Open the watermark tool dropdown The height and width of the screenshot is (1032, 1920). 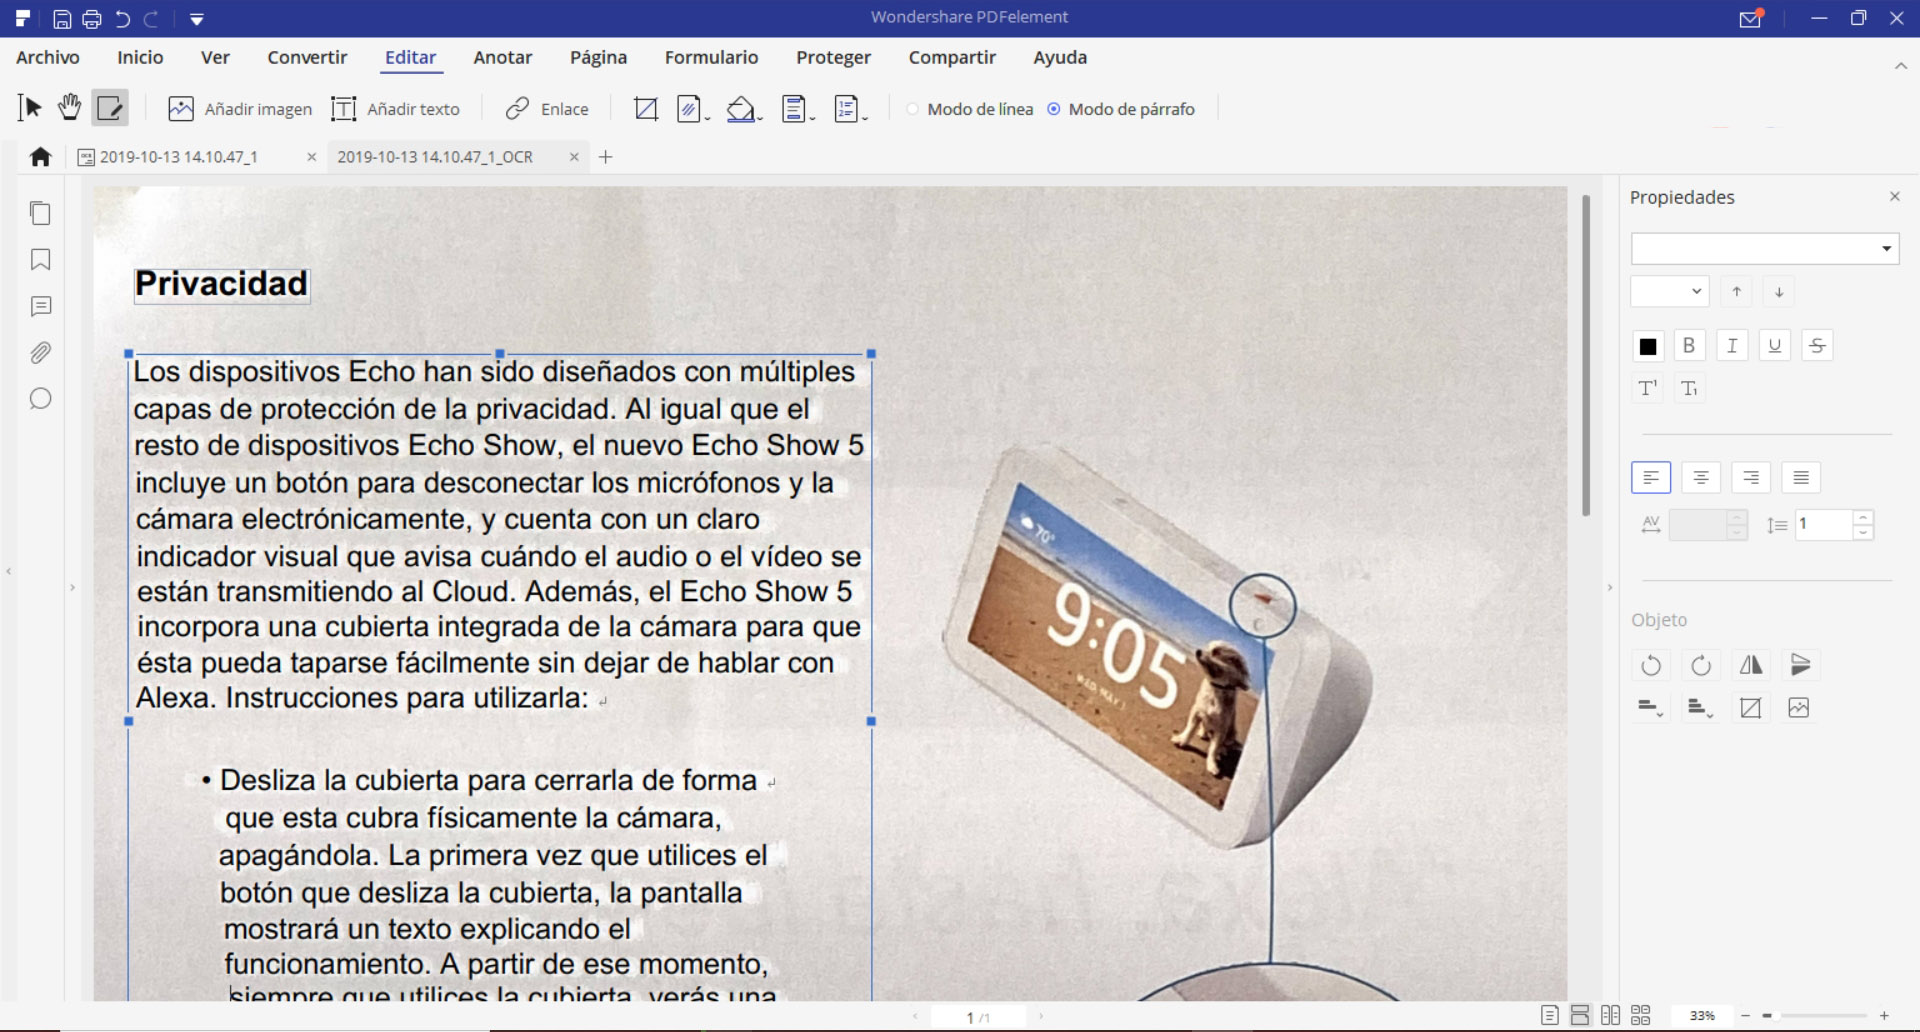pyautogui.click(x=693, y=109)
